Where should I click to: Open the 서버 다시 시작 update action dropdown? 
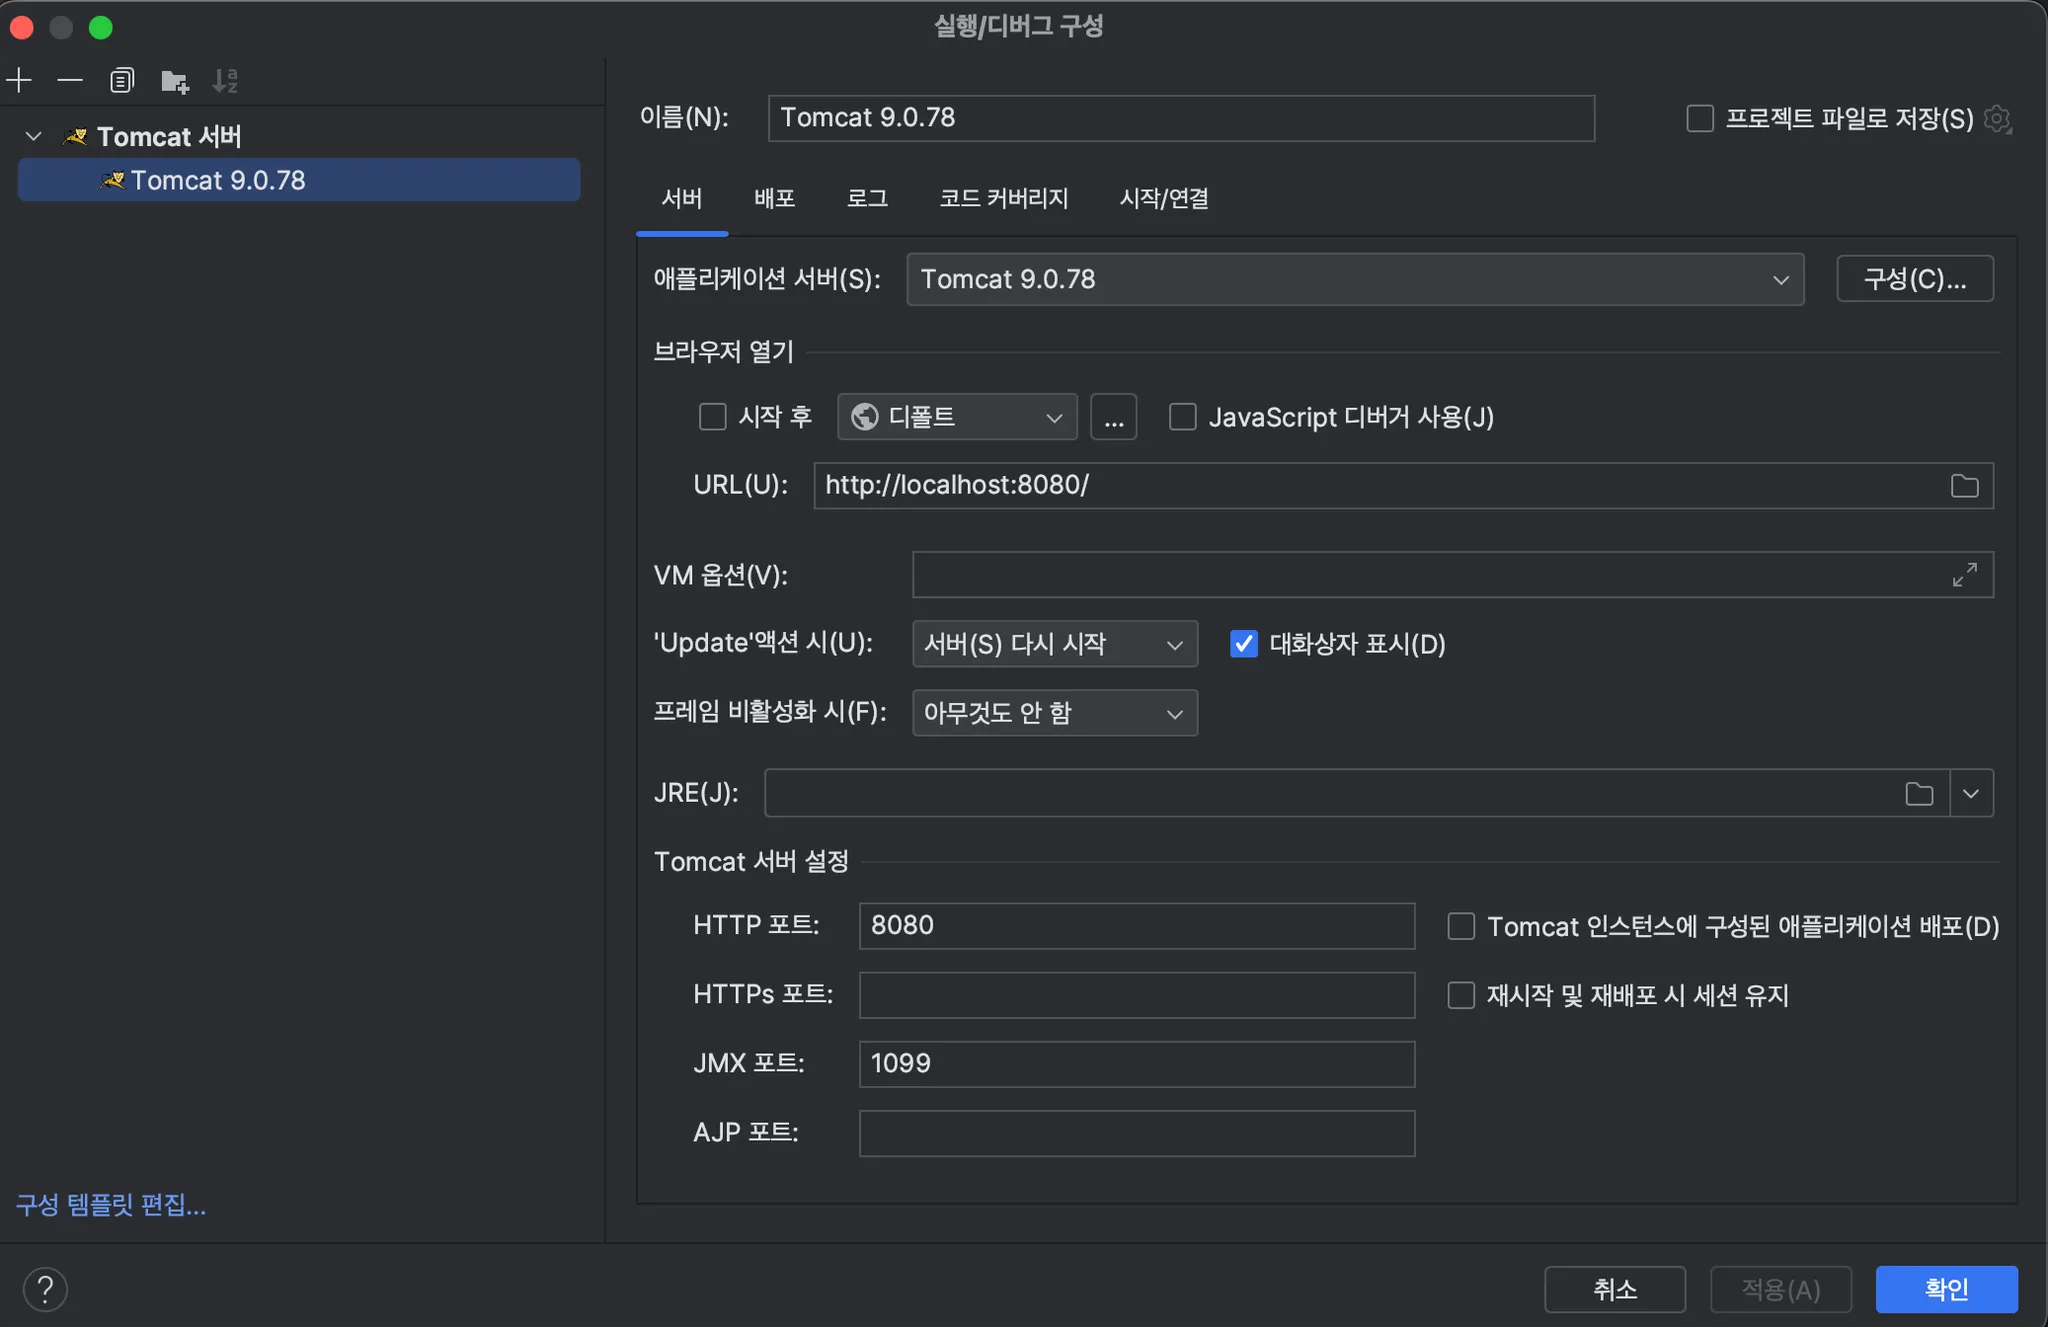point(1054,644)
